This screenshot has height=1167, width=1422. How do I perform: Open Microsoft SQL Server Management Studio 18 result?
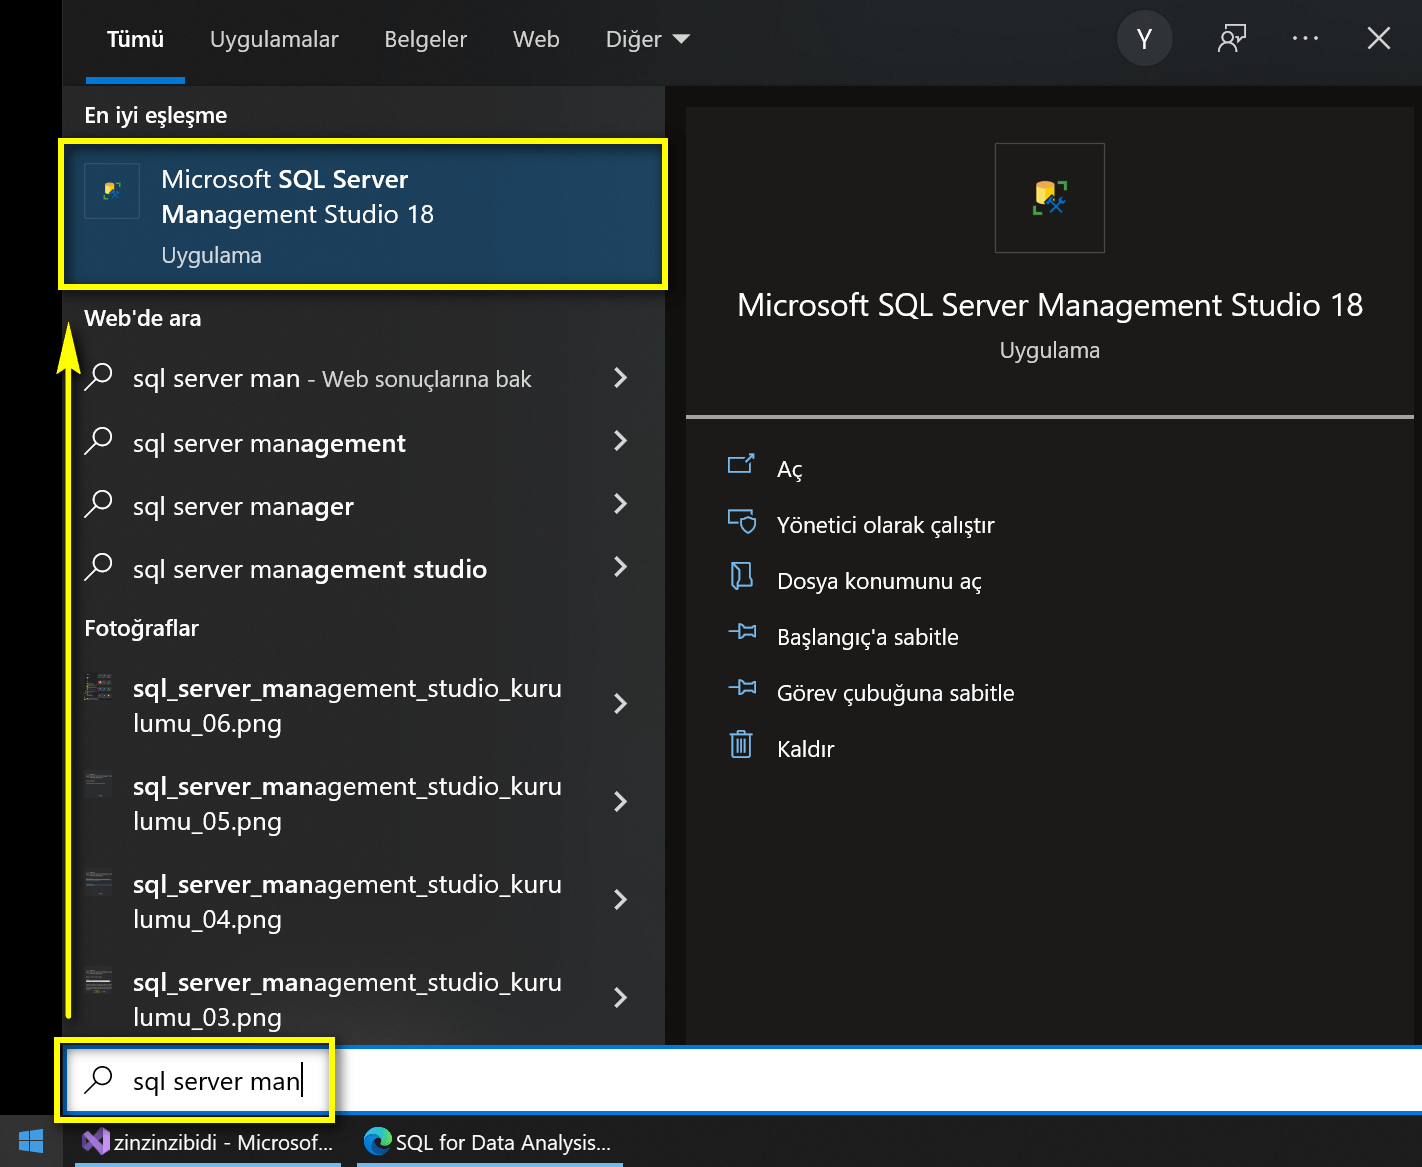(x=363, y=215)
